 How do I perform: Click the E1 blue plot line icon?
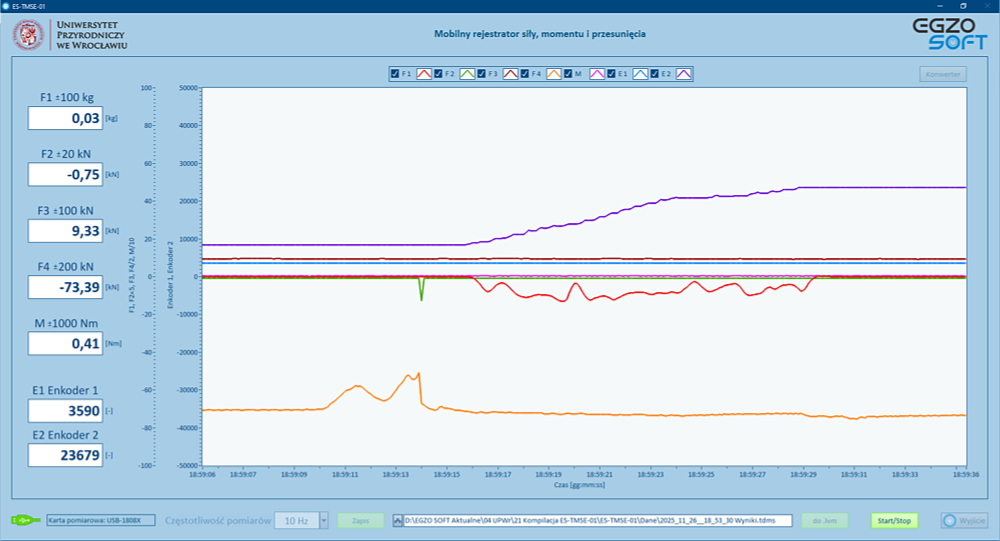coord(639,74)
